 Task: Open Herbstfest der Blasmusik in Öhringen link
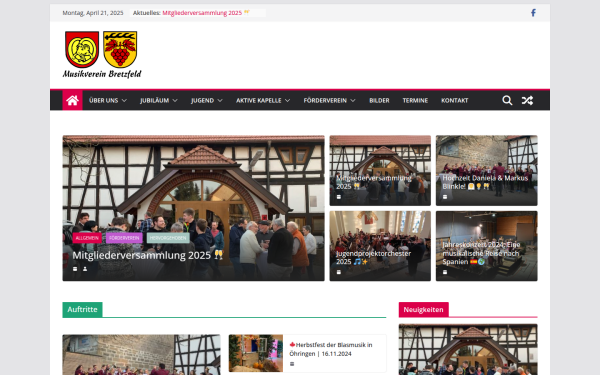point(331,349)
